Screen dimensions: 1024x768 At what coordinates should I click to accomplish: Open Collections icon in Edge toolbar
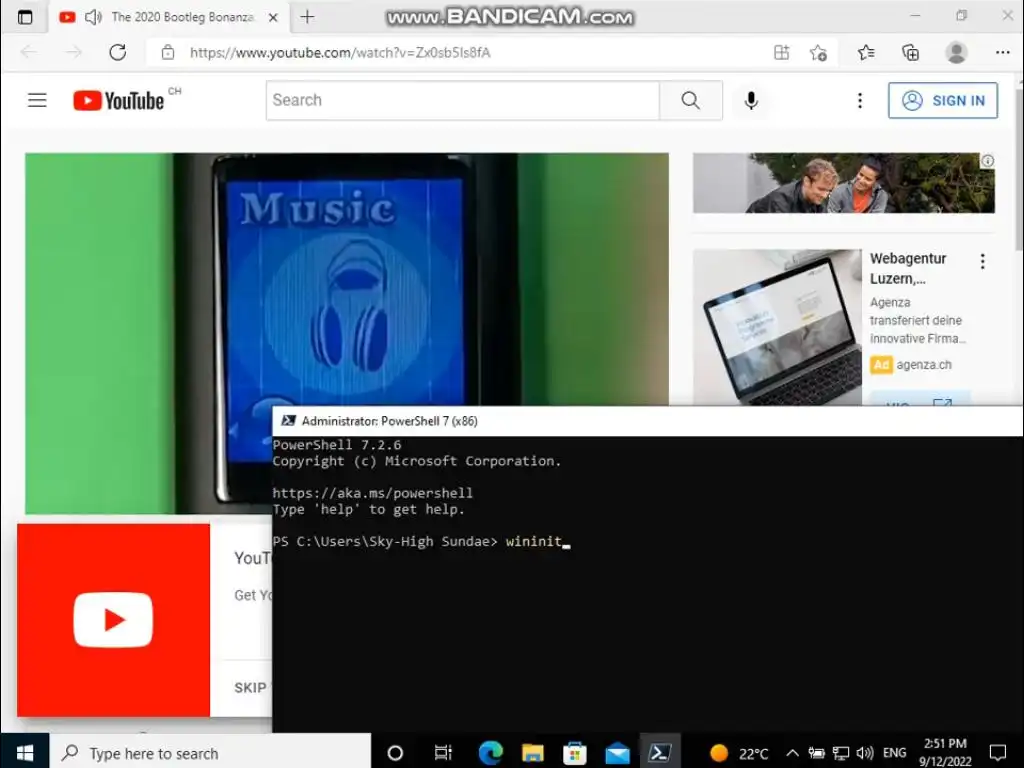tap(910, 52)
